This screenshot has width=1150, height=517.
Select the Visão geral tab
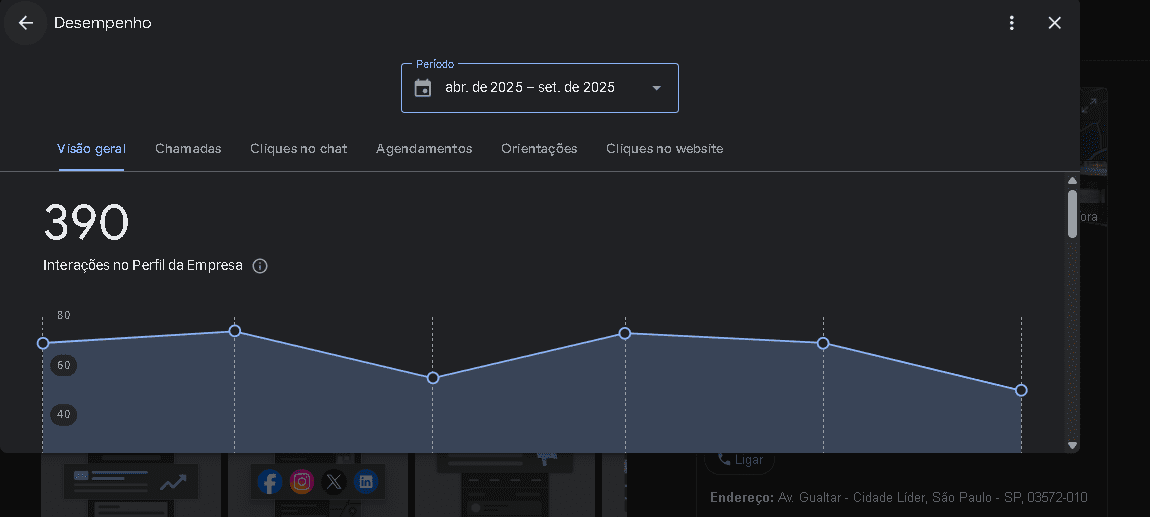coord(92,149)
